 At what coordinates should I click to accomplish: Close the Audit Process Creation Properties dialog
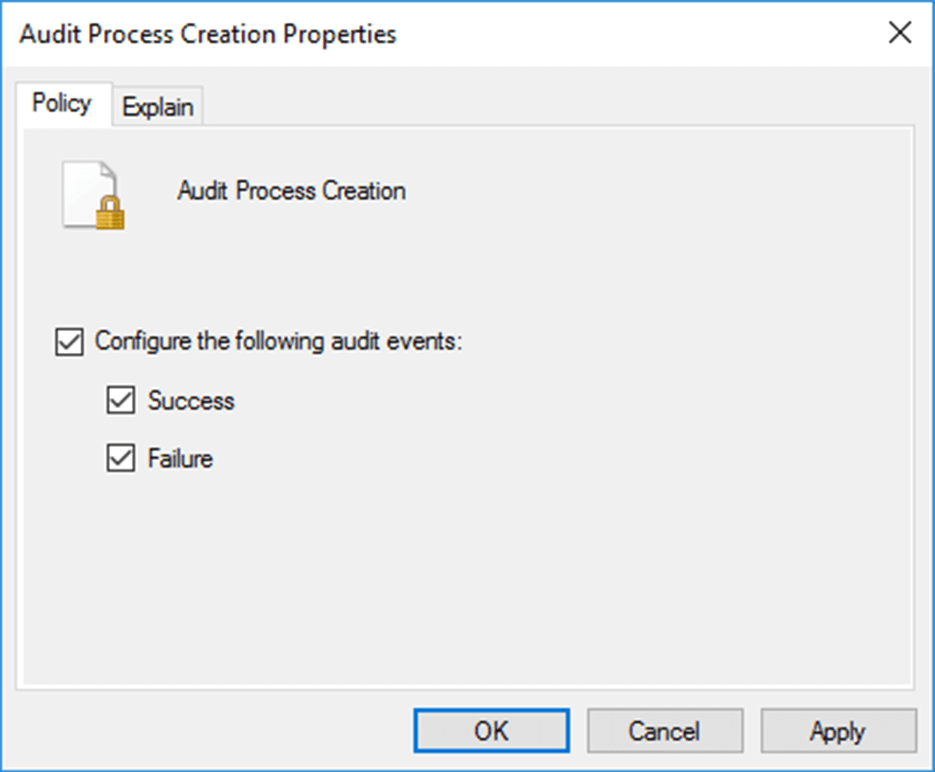coord(899,33)
